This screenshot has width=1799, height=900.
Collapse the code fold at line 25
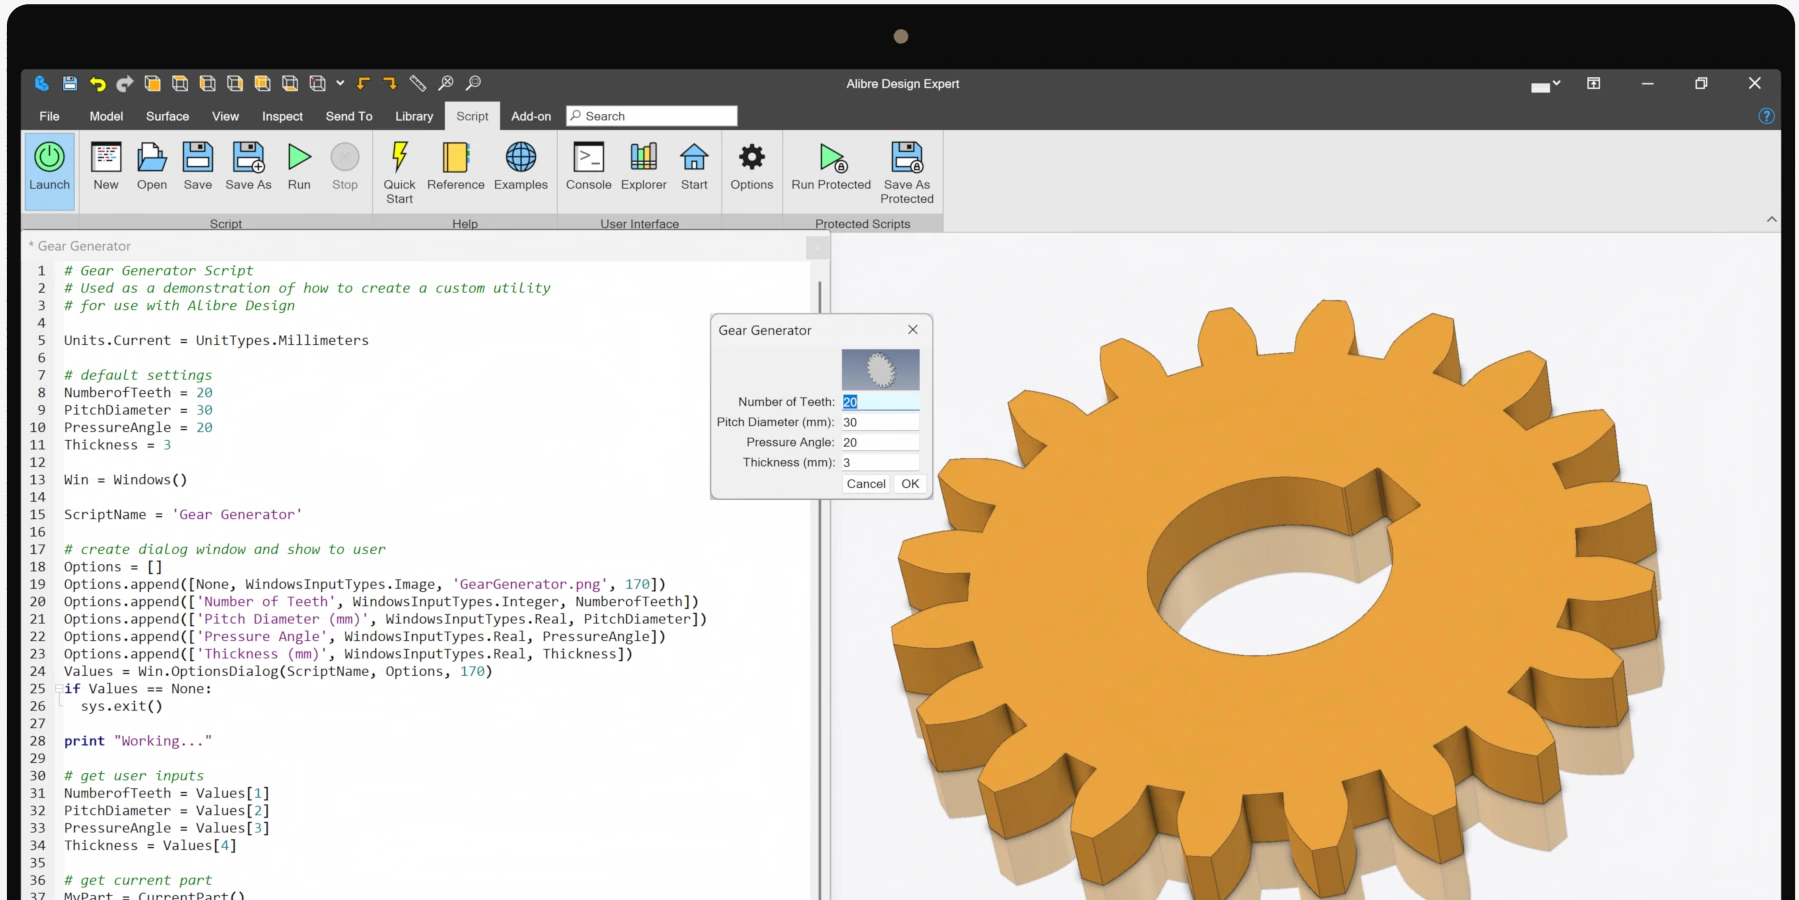pyautogui.click(x=59, y=689)
